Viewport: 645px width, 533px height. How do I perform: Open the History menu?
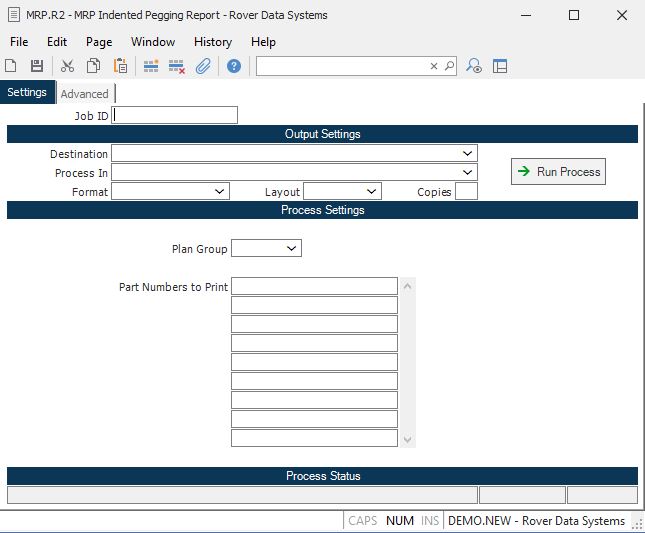212,42
